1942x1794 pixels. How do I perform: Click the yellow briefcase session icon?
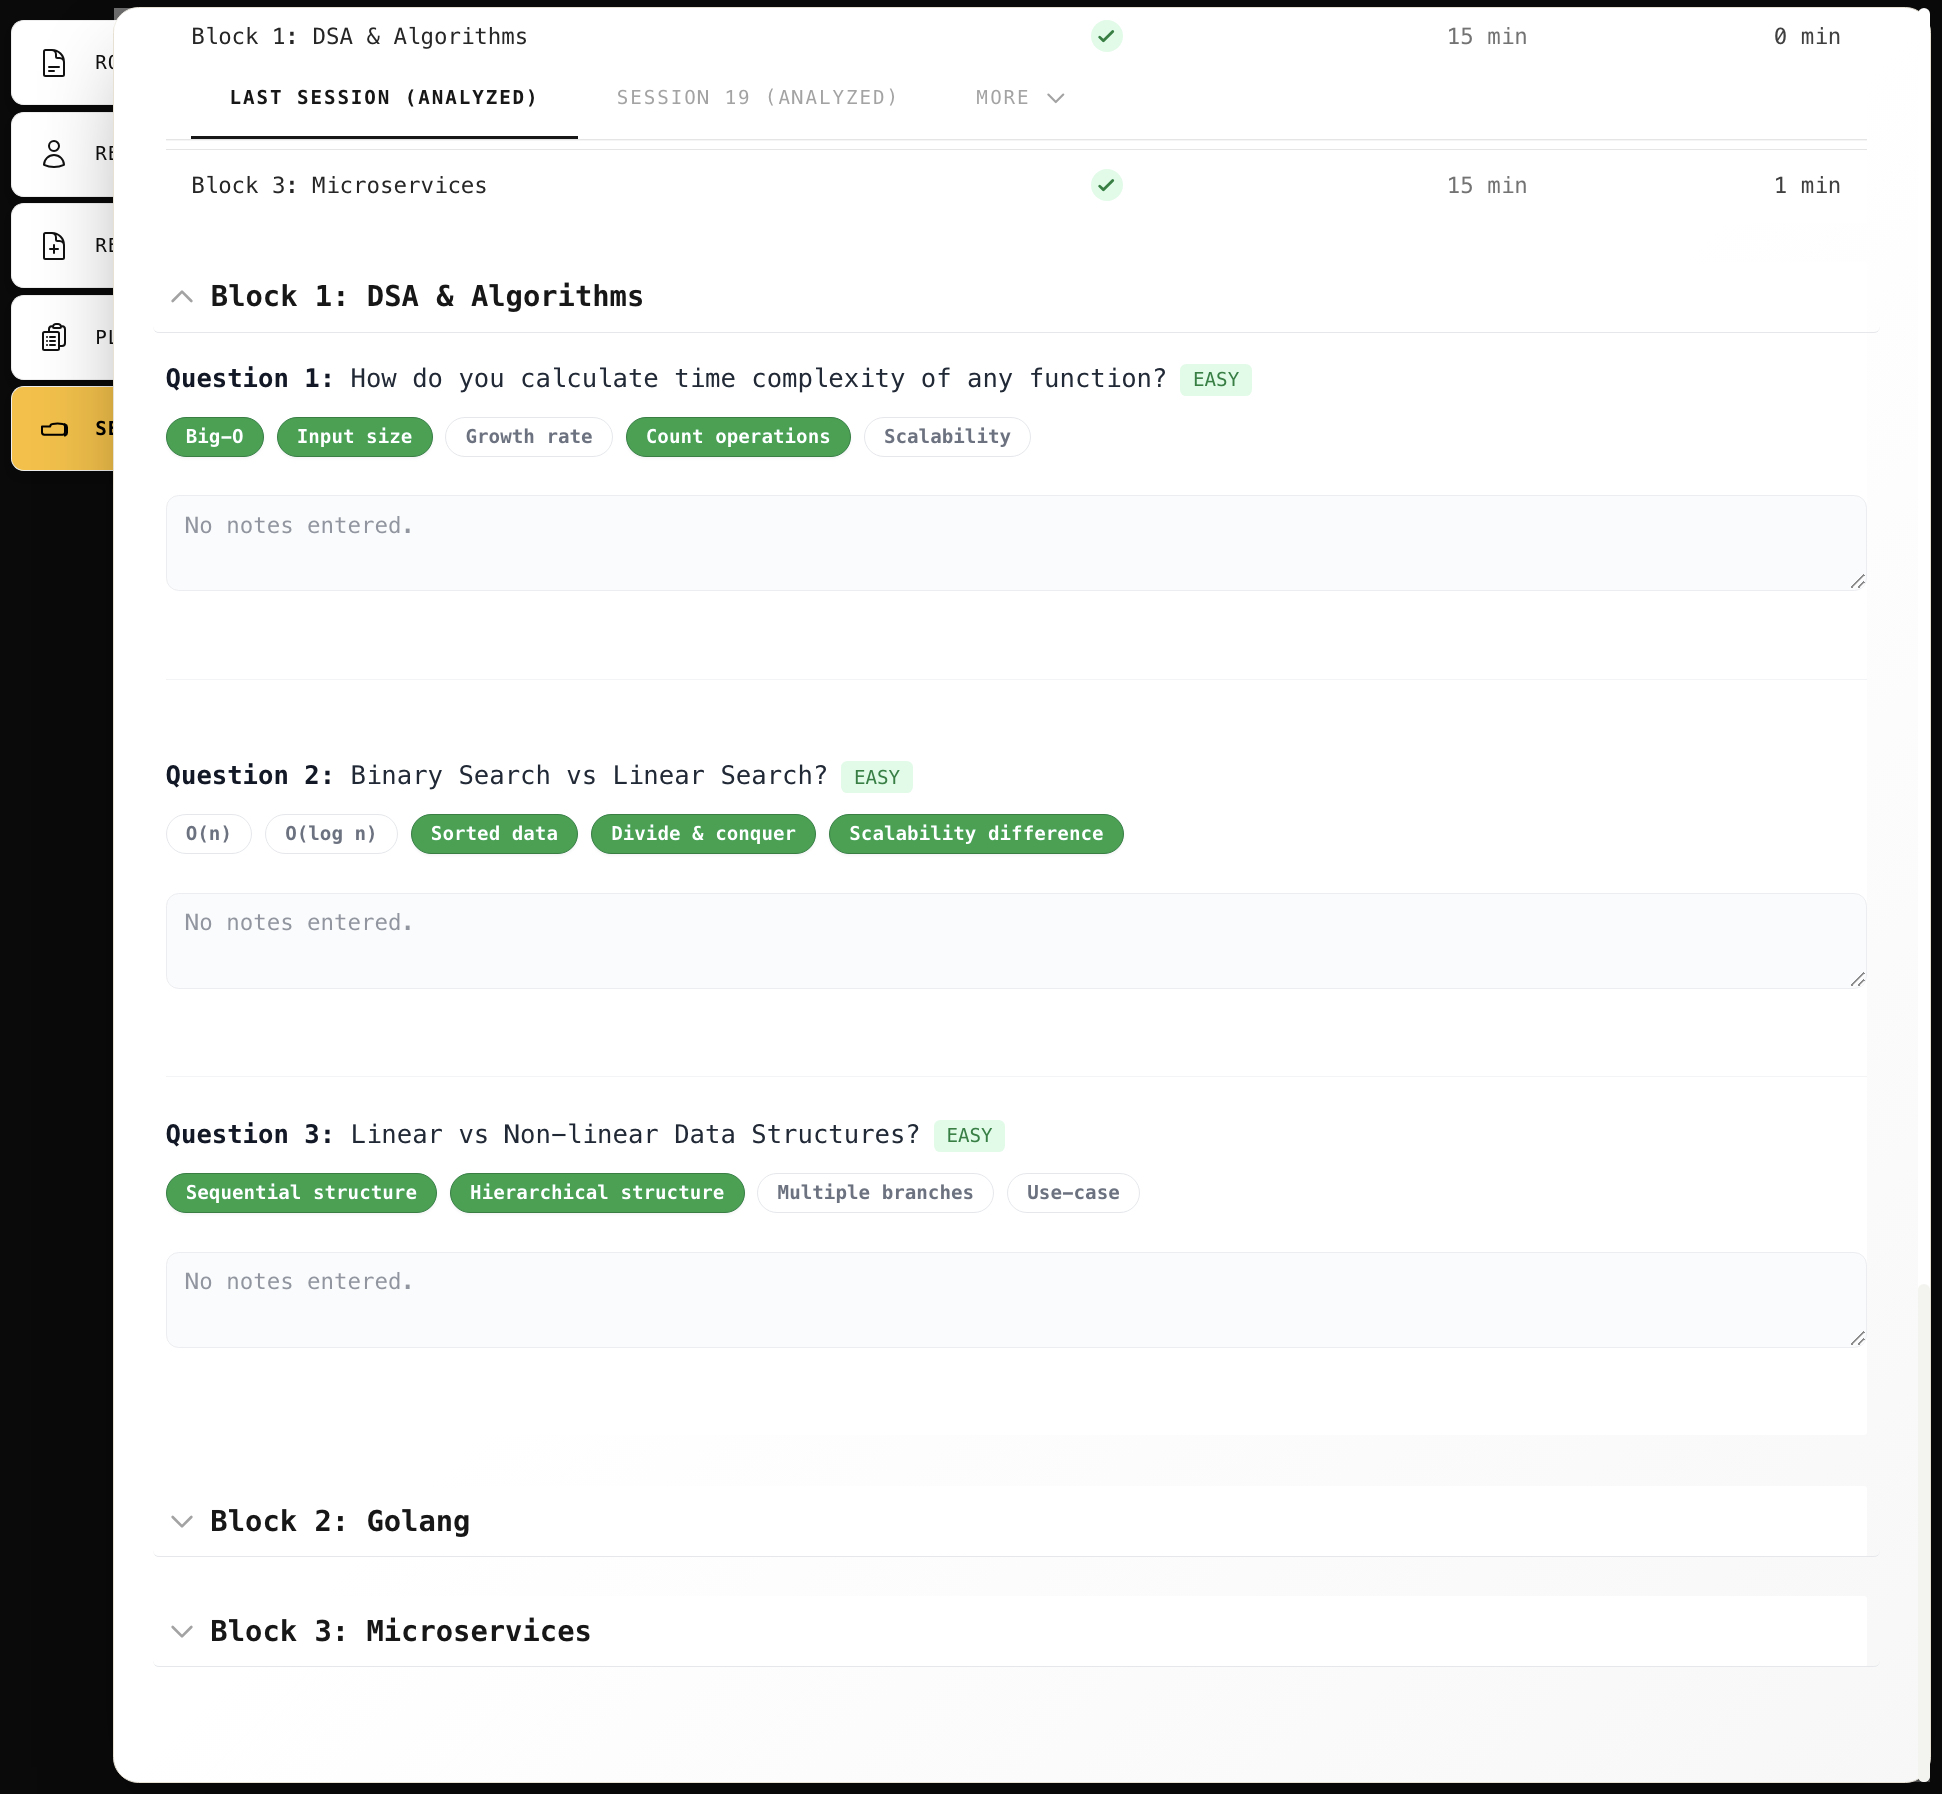55,428
